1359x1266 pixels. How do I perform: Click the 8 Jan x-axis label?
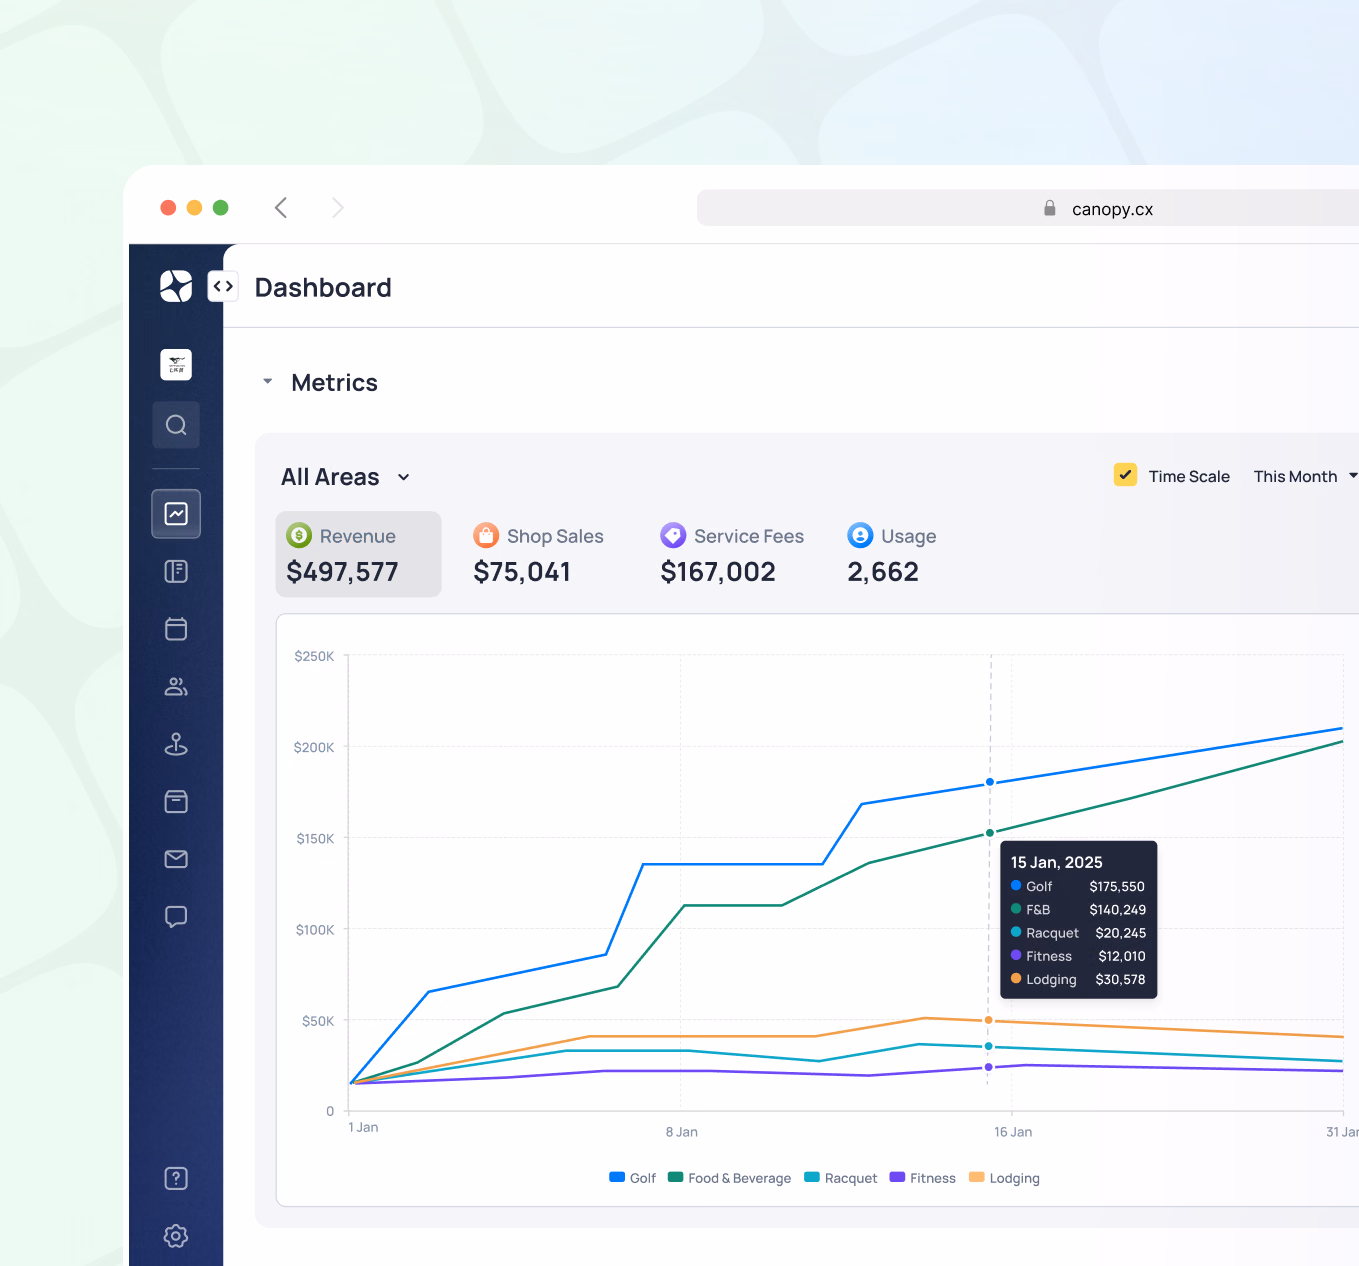[x=682, y=1132]
